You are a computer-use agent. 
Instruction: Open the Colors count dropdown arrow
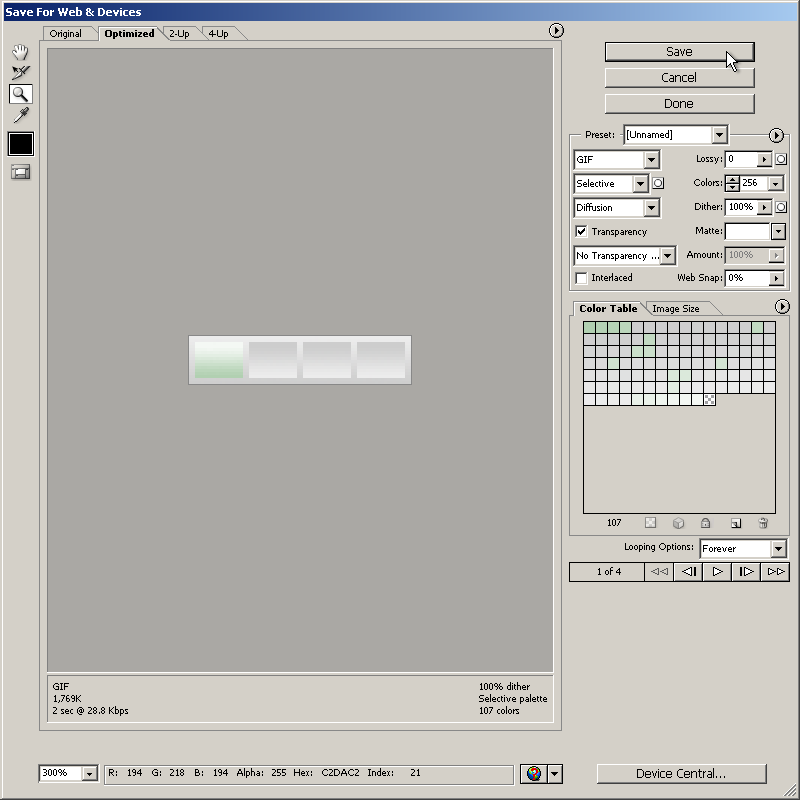(x=776, y=183)
